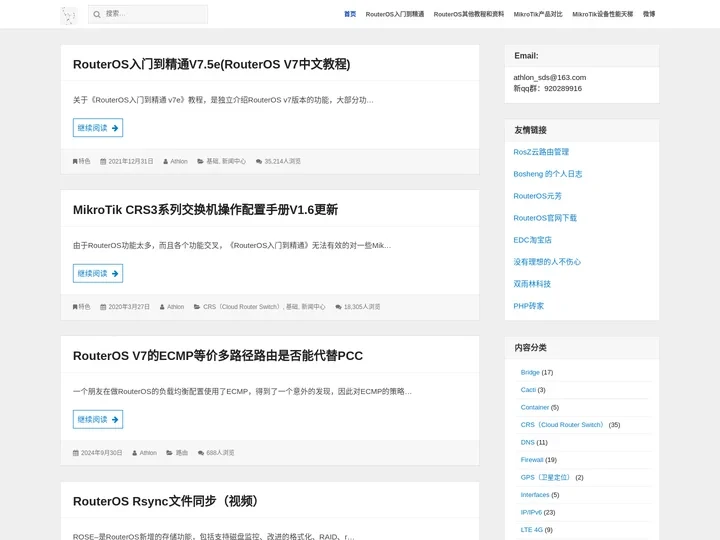Open the GPS（卫星定位）category

[x=545, y=478]
